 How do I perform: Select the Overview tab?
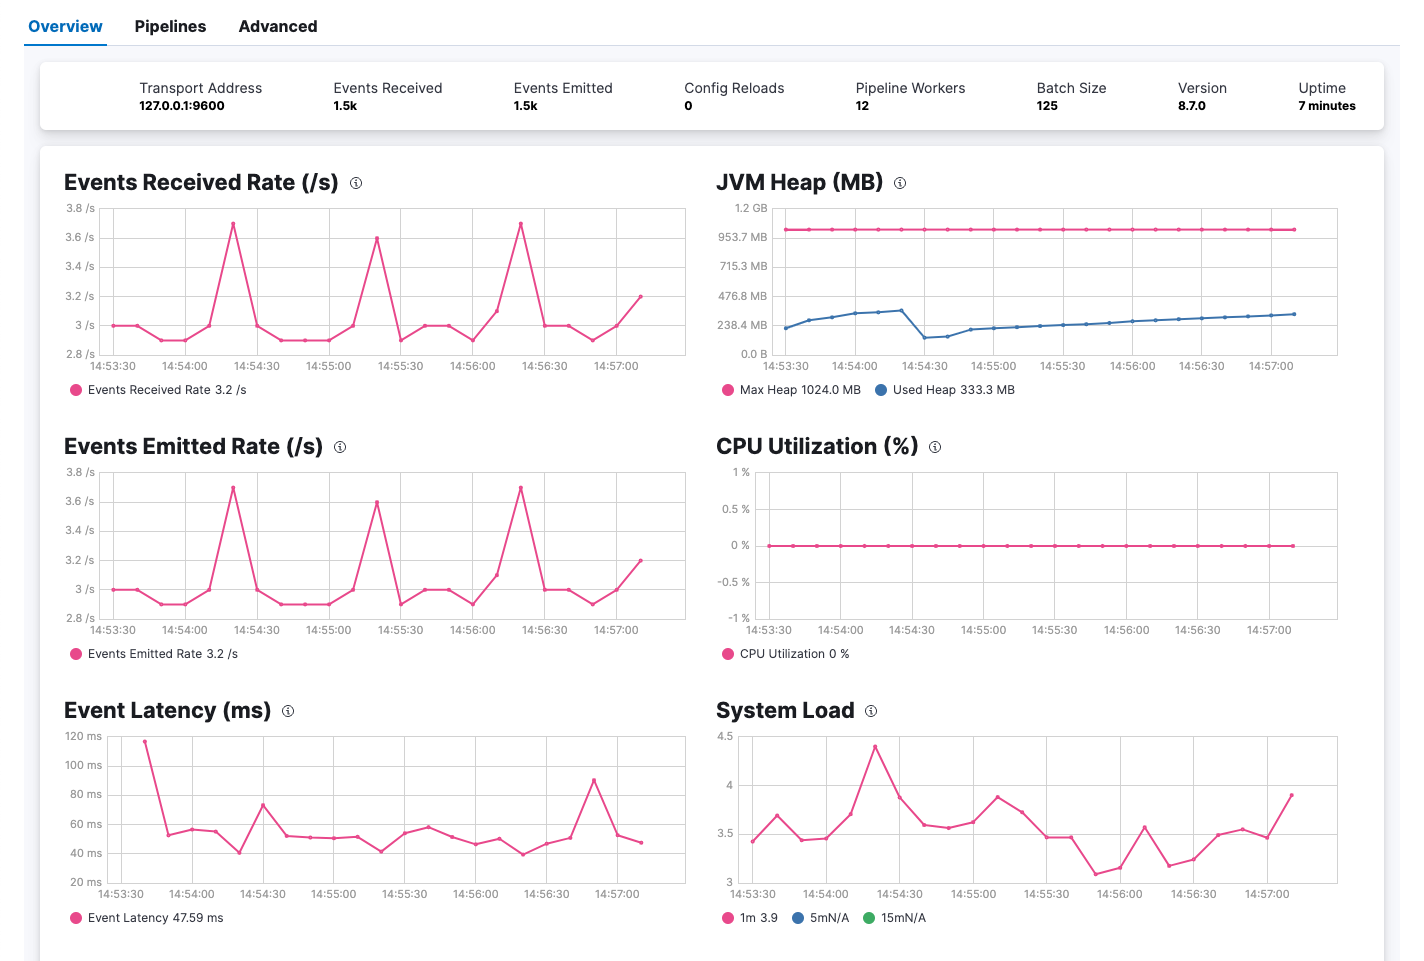tap(64, 26)
